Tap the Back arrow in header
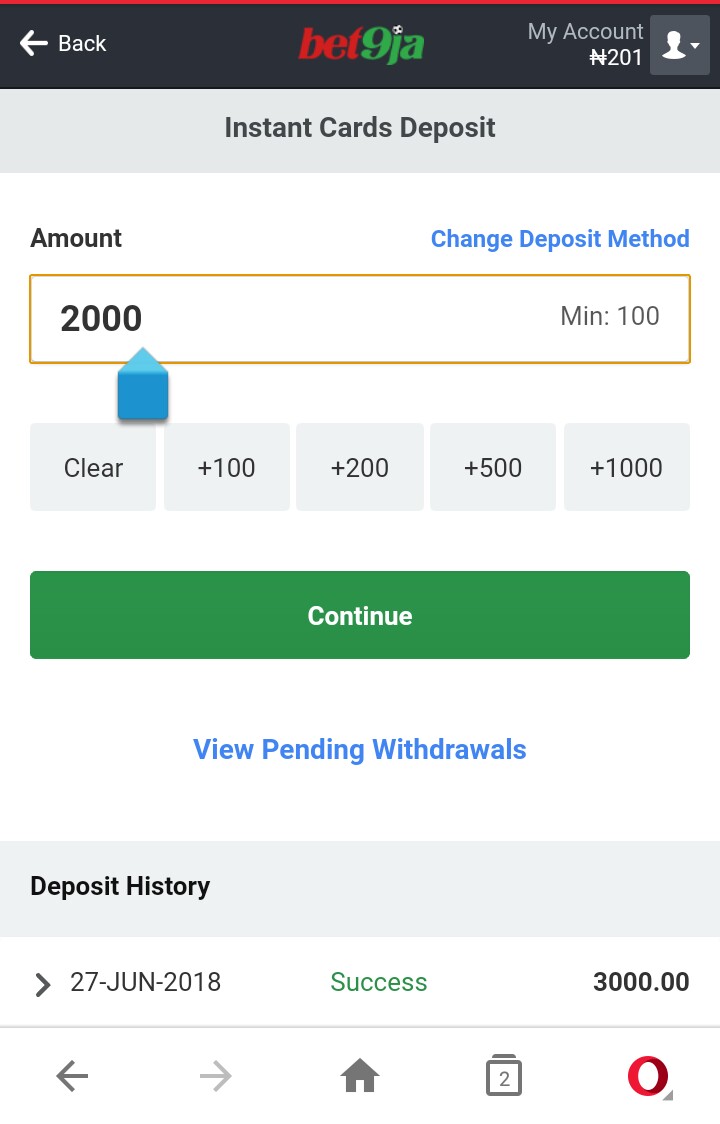The image size is (720, 1124). tap(62, 43)
